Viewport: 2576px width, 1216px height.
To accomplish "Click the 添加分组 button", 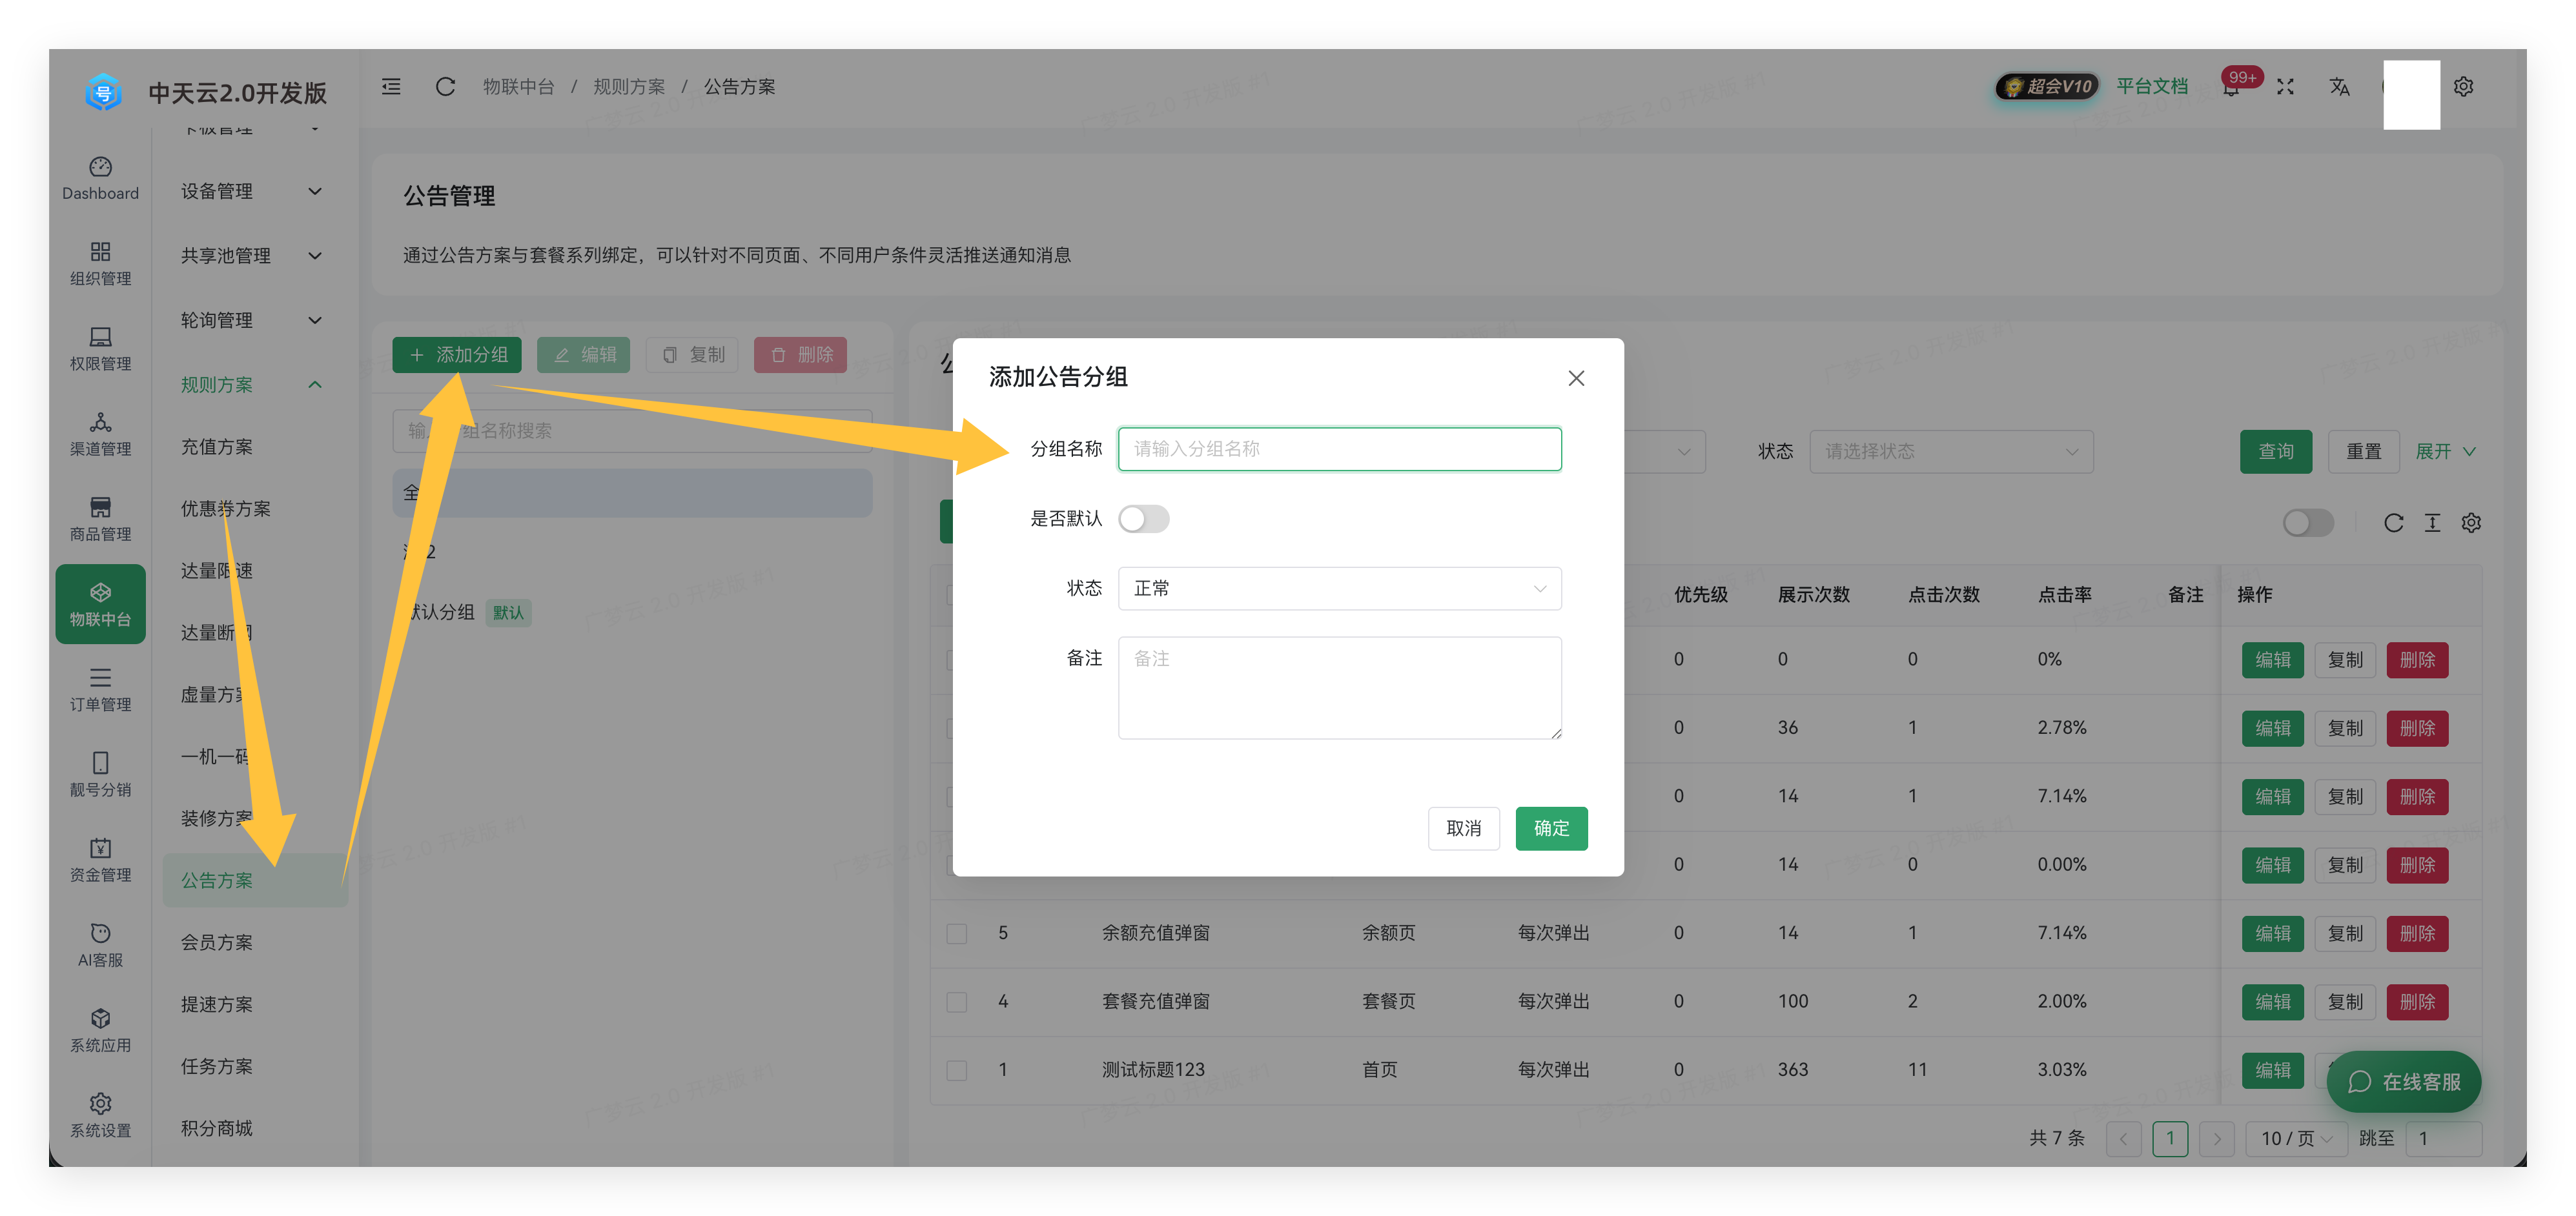I will (x=456, y=354).
